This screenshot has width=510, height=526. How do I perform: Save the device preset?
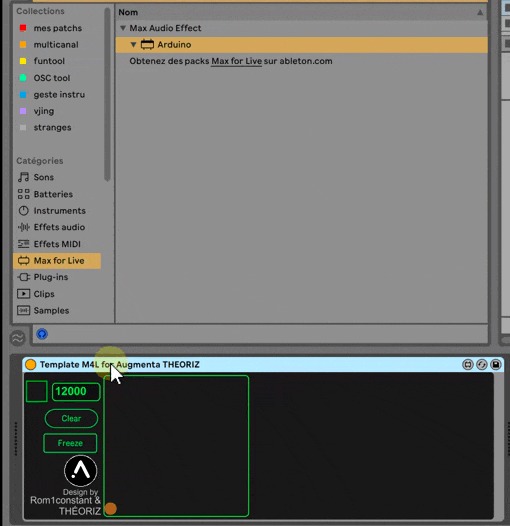(496, 365)
